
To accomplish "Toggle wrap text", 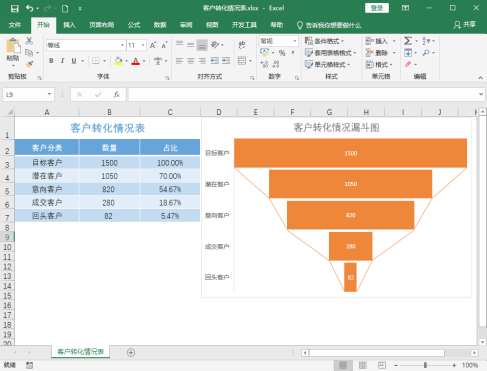I will (x=242, y=44).
